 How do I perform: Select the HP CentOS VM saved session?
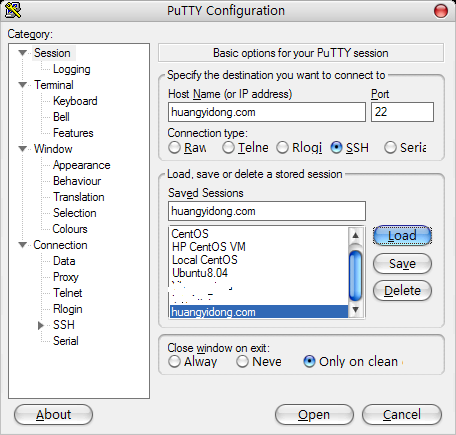click(x=259, y=247)
